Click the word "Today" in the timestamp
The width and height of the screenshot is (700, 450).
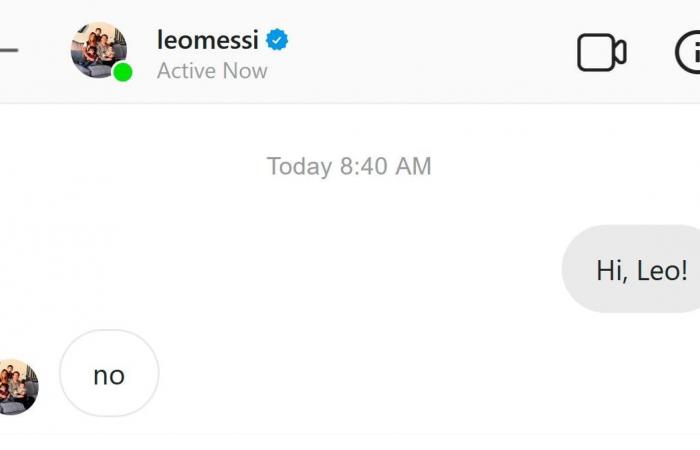pyautogui.click(x=300, y=167)
